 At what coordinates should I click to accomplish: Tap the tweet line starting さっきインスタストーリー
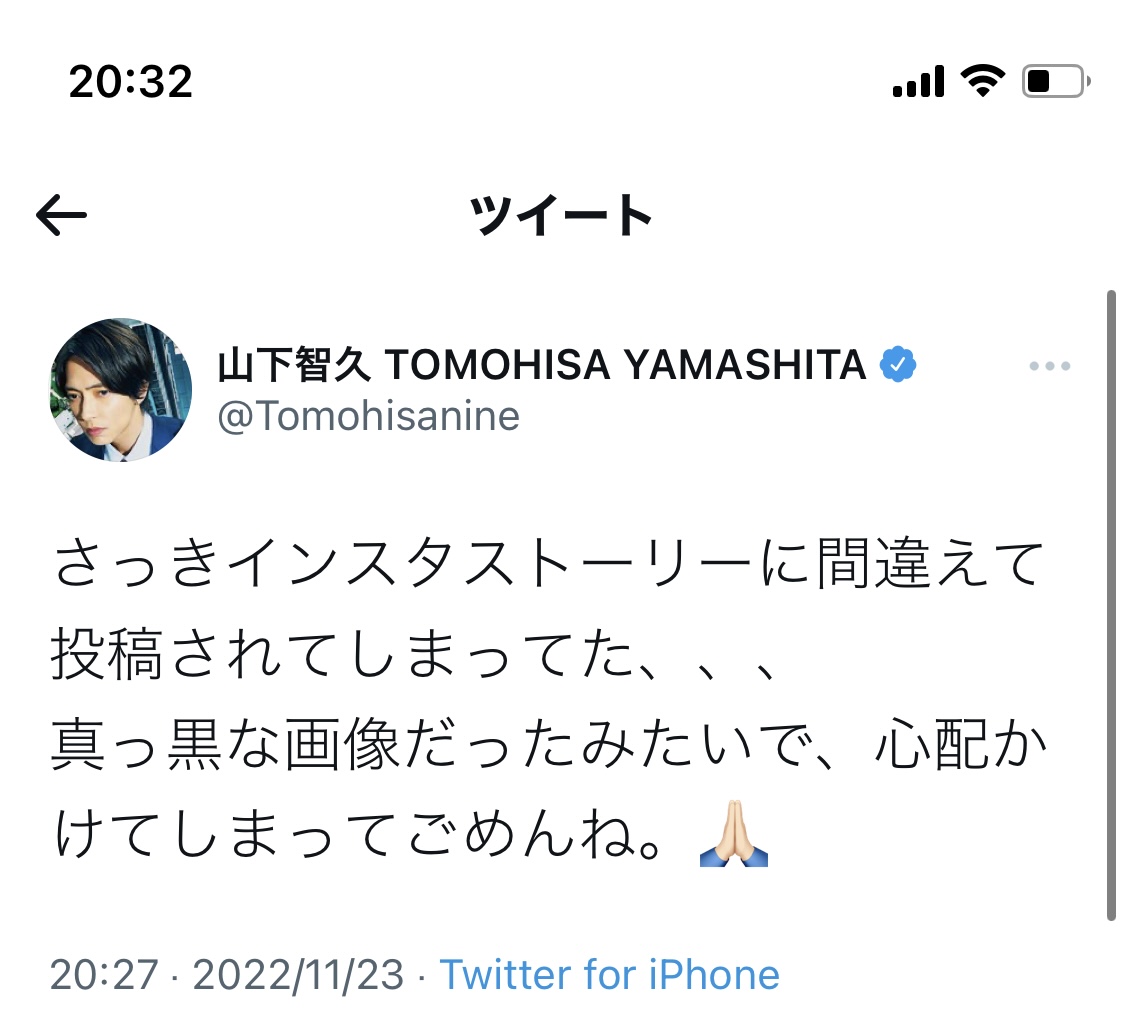[x=547, y=565]
